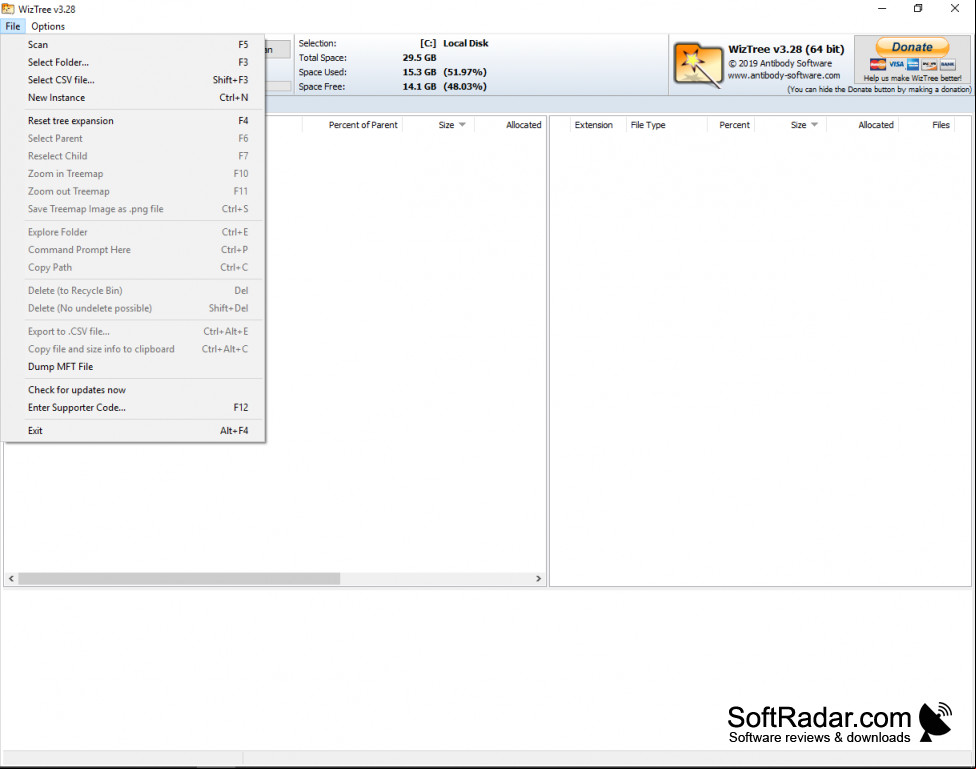Choose Select Folder... menu entry
The width and height of the screenshot is (976, 769).
(x=133, y=62)
